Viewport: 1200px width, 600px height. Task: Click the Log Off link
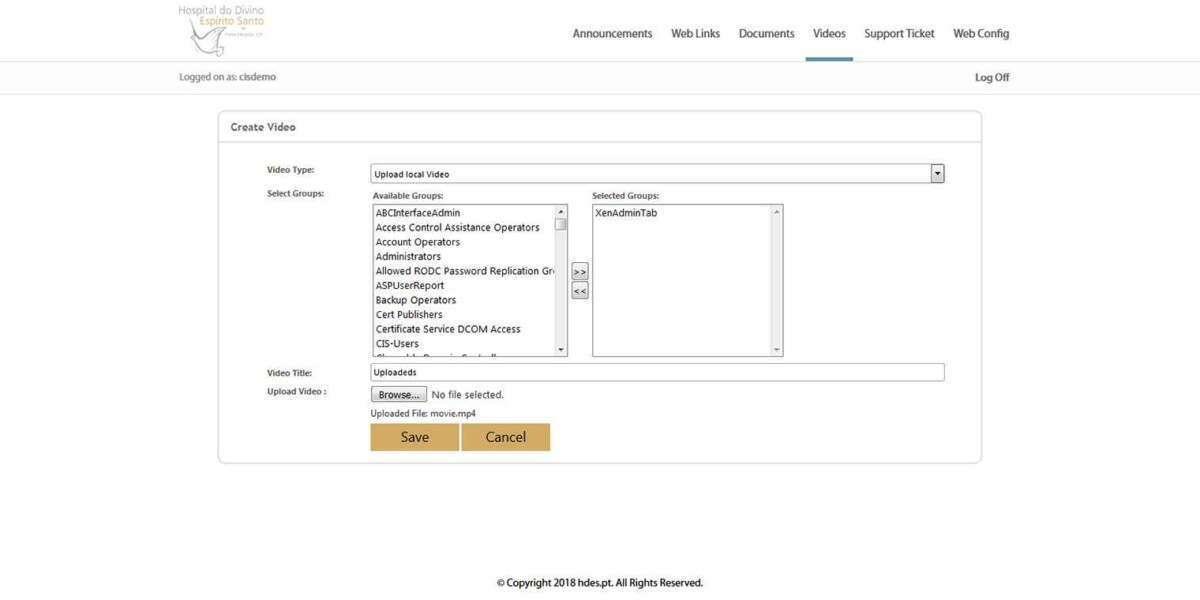[992, 77]
